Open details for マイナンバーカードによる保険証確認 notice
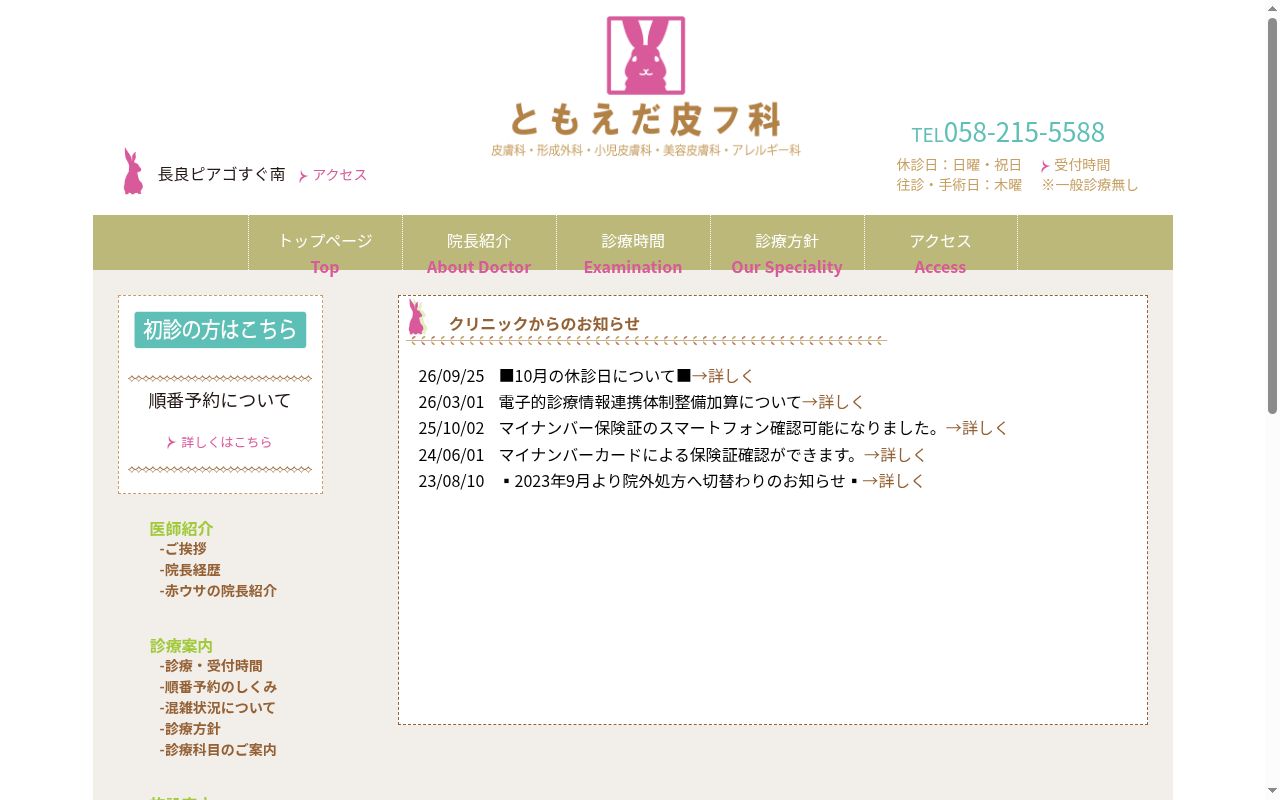The height and width of the screenshot is (800, 1280). pyautogui.click(x=895, y=455)
